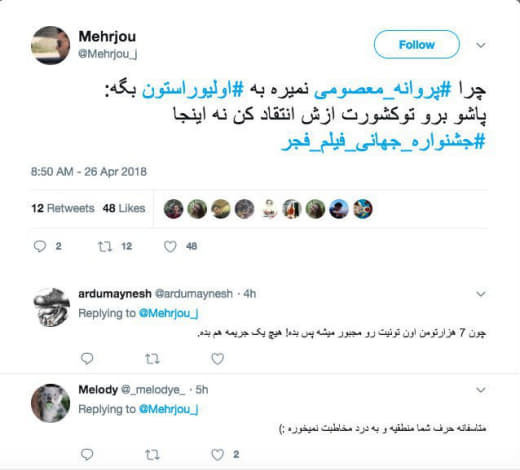Expand the options chevron on ardumaynesh's reply
Viewport: 520px width, 470px height.
481,294
